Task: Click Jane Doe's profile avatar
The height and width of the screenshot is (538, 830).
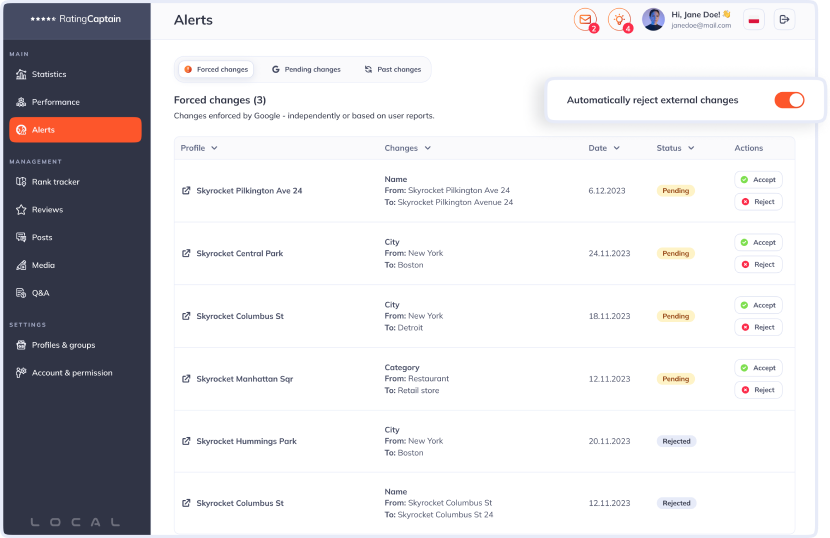Action: click(x=653, y=19)
